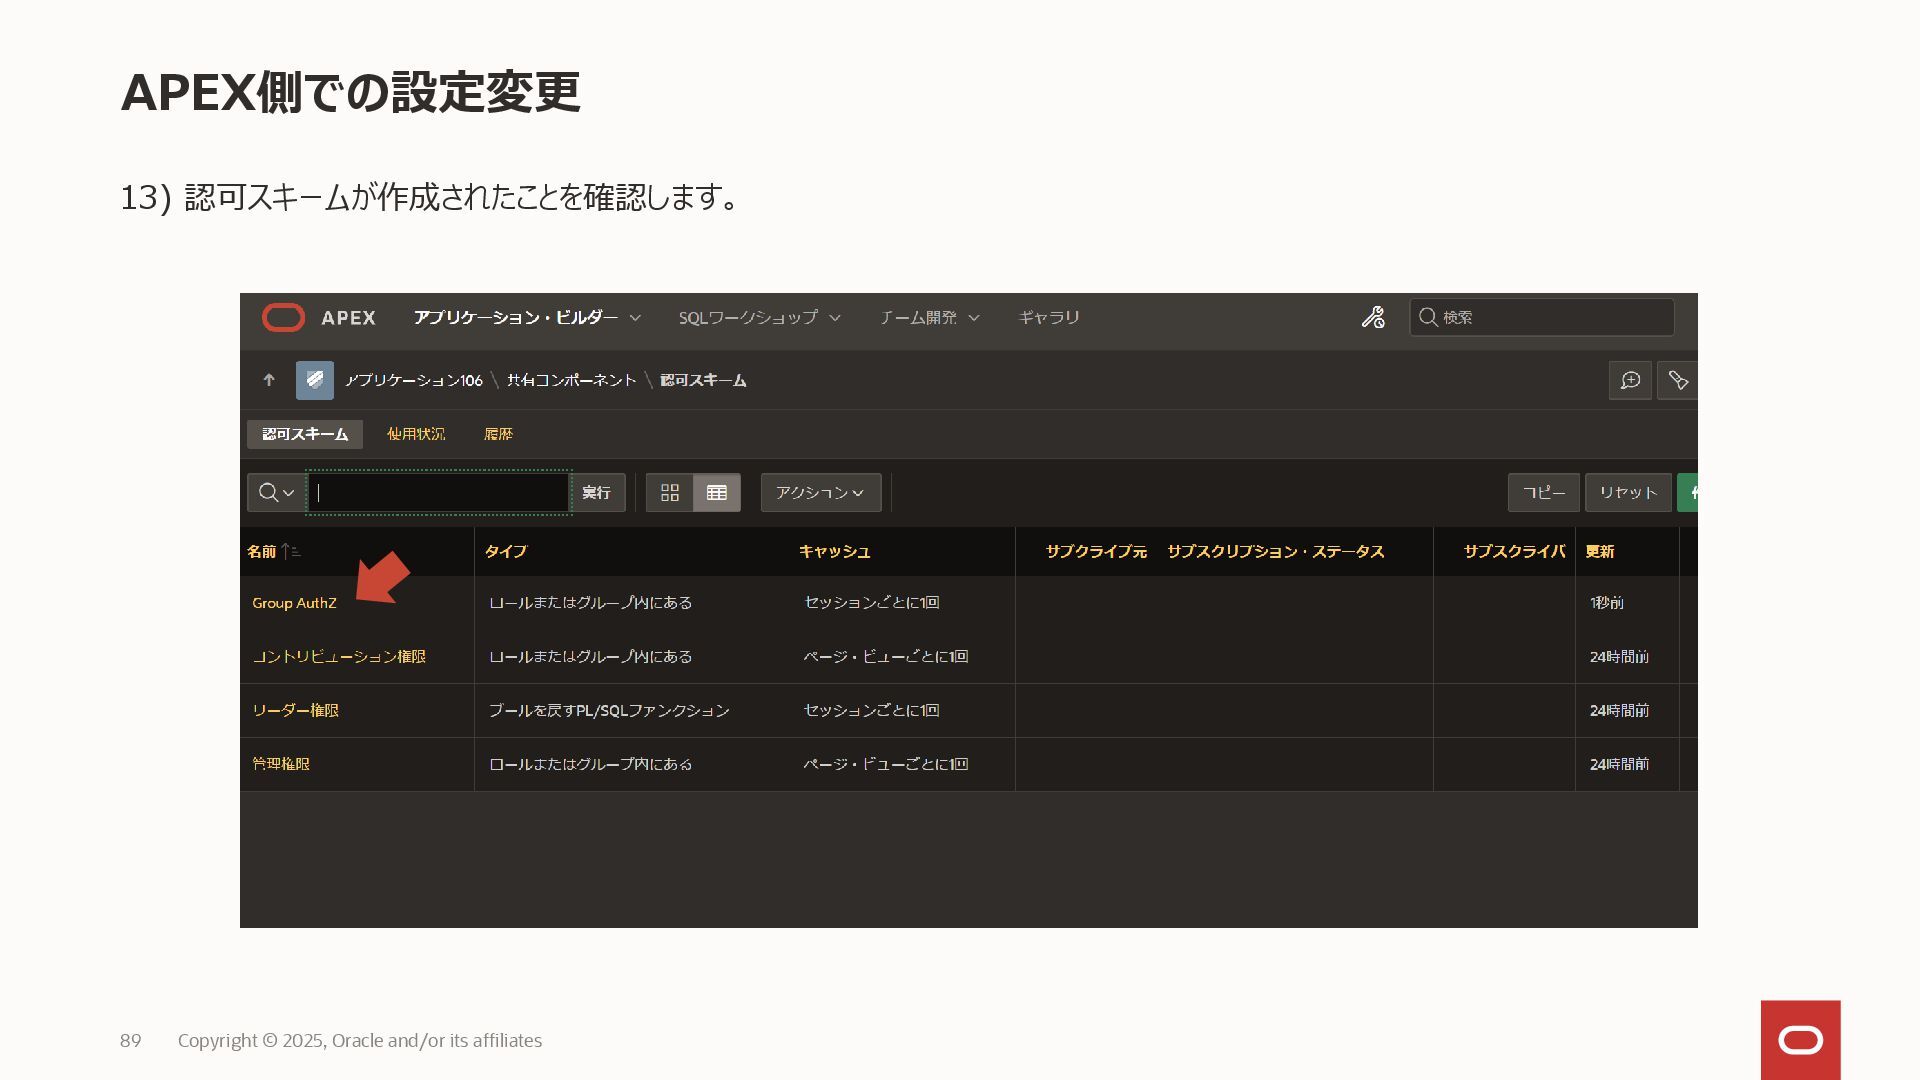Open the アプリケーション・ビルダー menu
Image resolution: width=1920 pixels, height=1080 pixels.
tap(527, 318)
